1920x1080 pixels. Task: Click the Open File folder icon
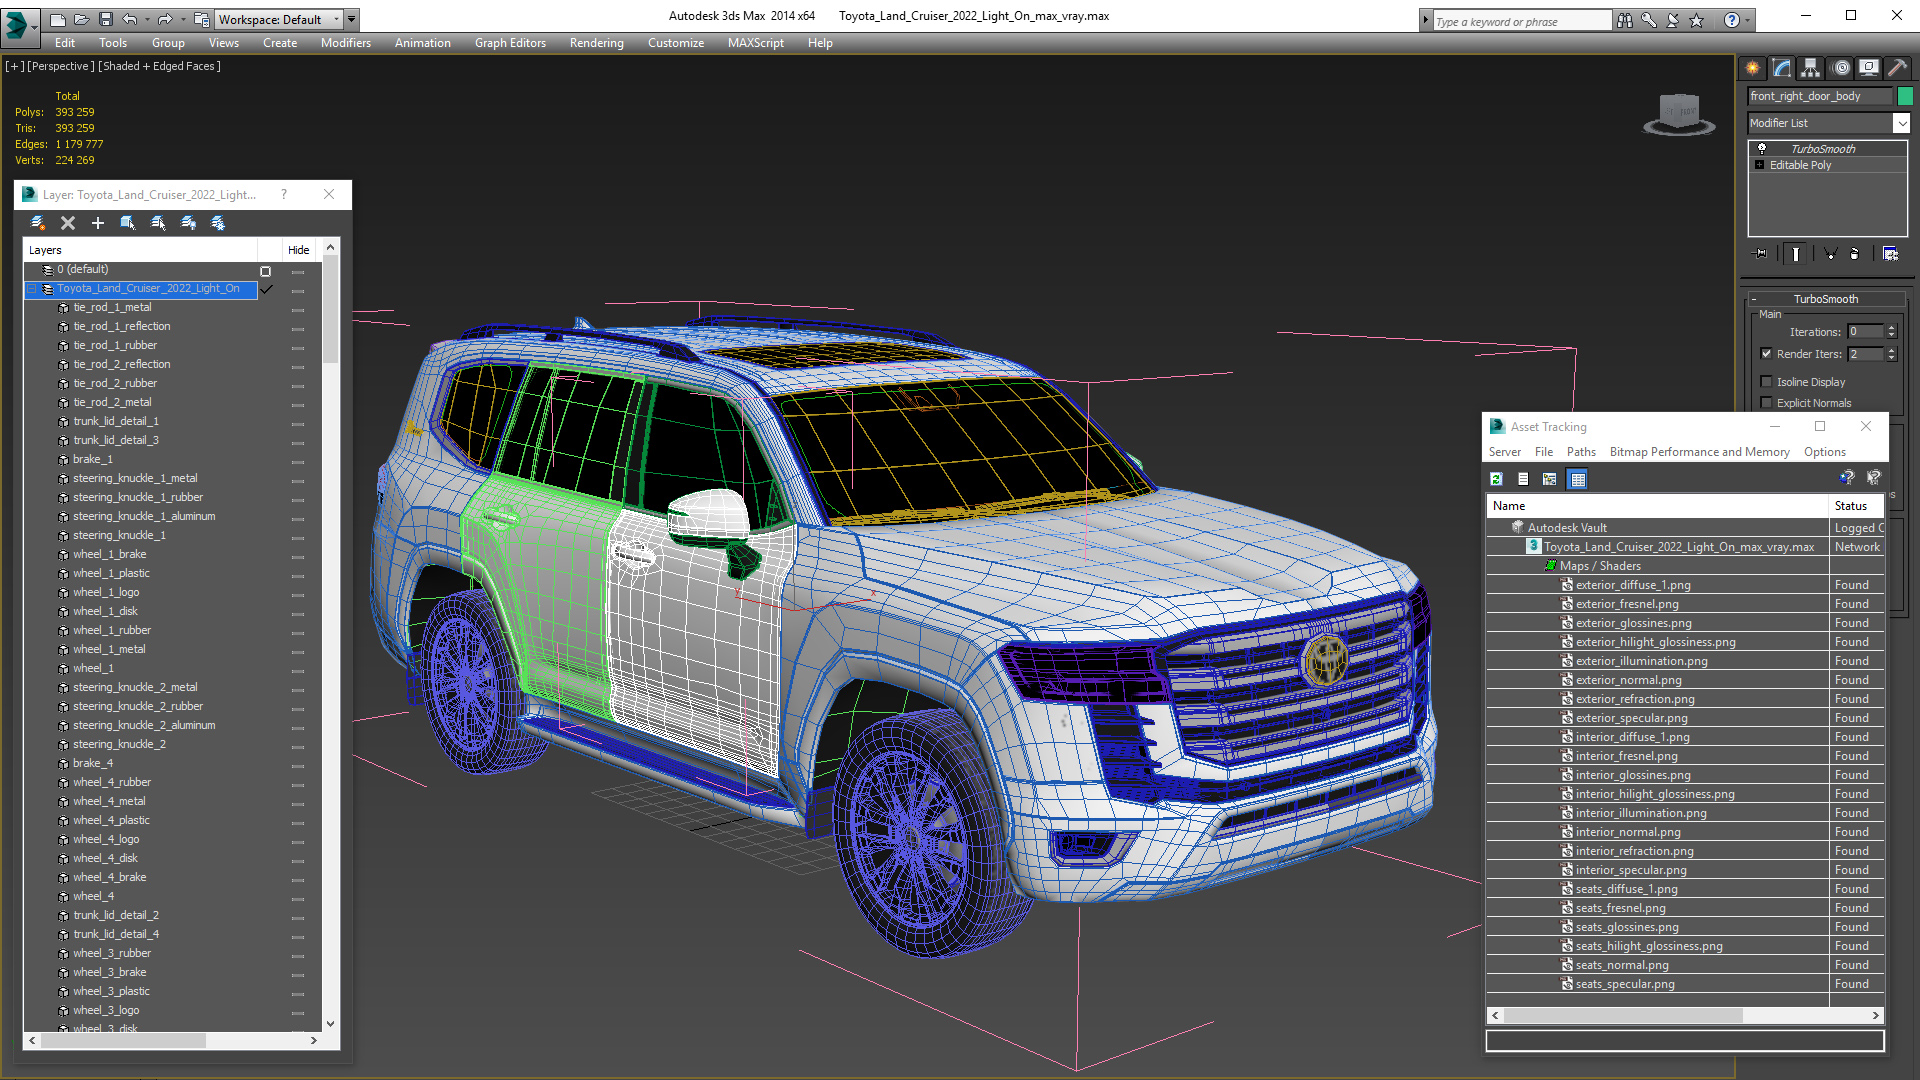point(81,19)
